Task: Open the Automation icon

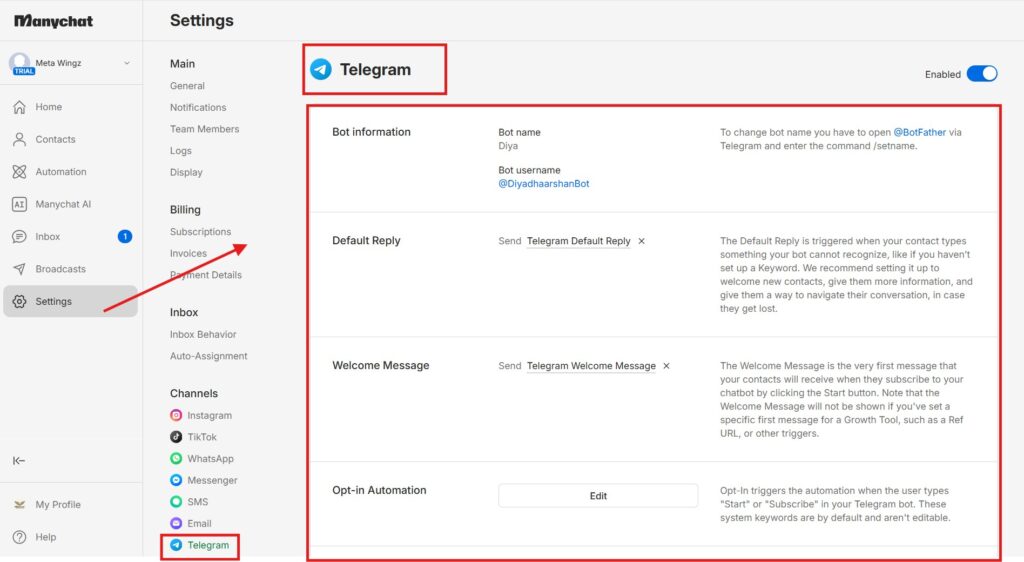Action: click(20, 172)
